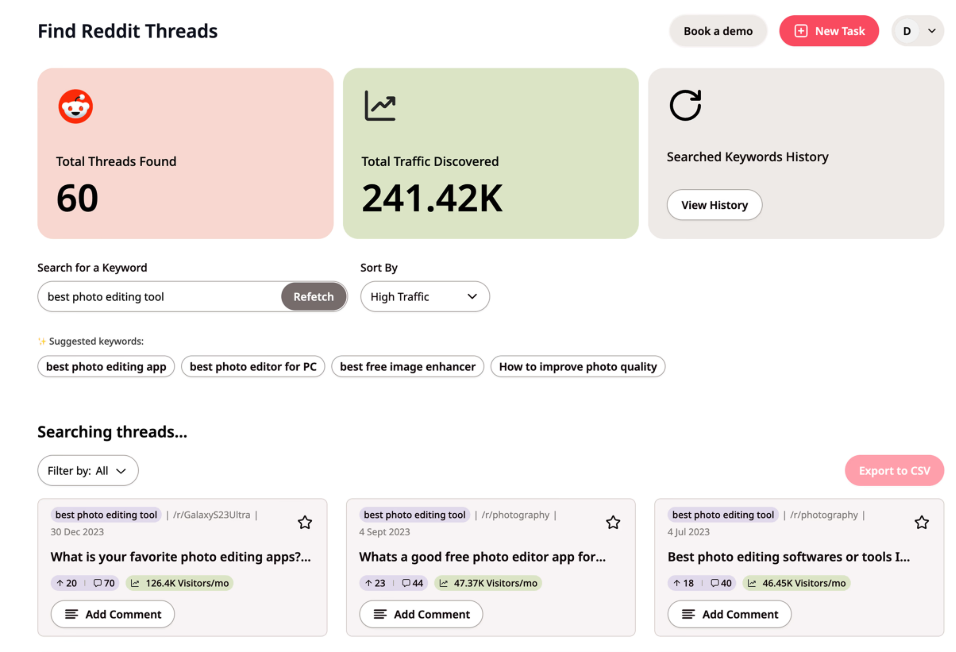Select suggested keyword best photo editor for PC

click(x=253, y=367)
